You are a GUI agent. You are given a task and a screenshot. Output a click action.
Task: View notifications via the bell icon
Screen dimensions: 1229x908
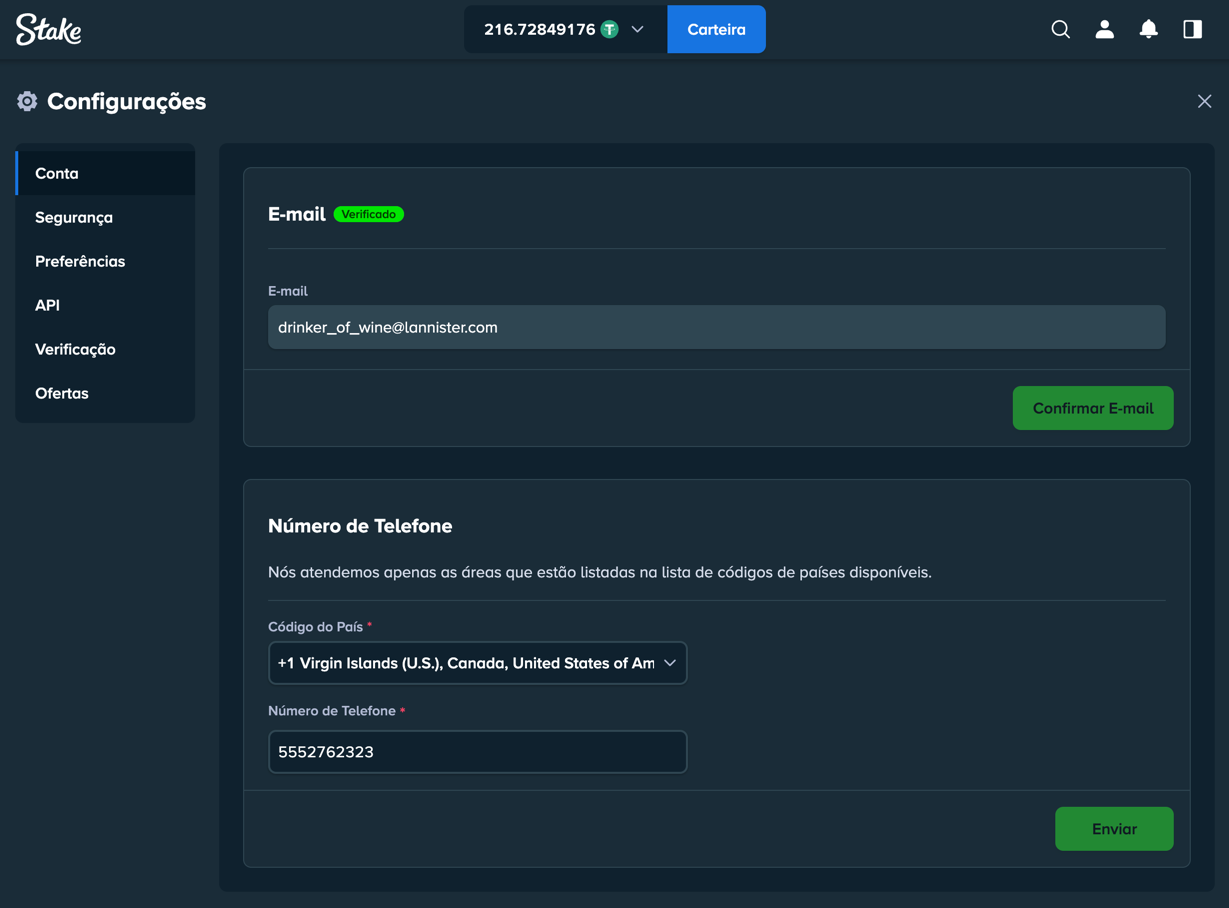pos(1148,29)
